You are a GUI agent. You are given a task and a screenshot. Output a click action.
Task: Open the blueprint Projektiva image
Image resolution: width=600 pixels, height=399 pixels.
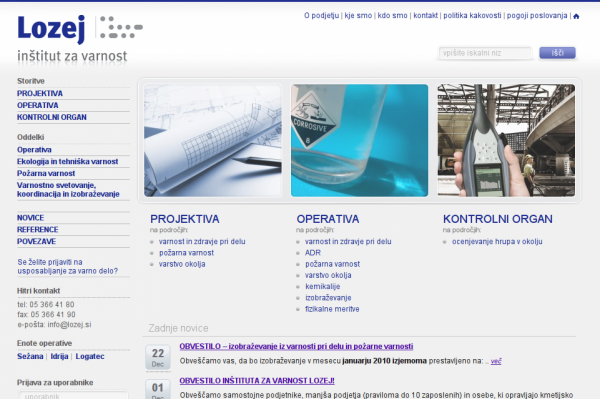(x=213, y=140)
